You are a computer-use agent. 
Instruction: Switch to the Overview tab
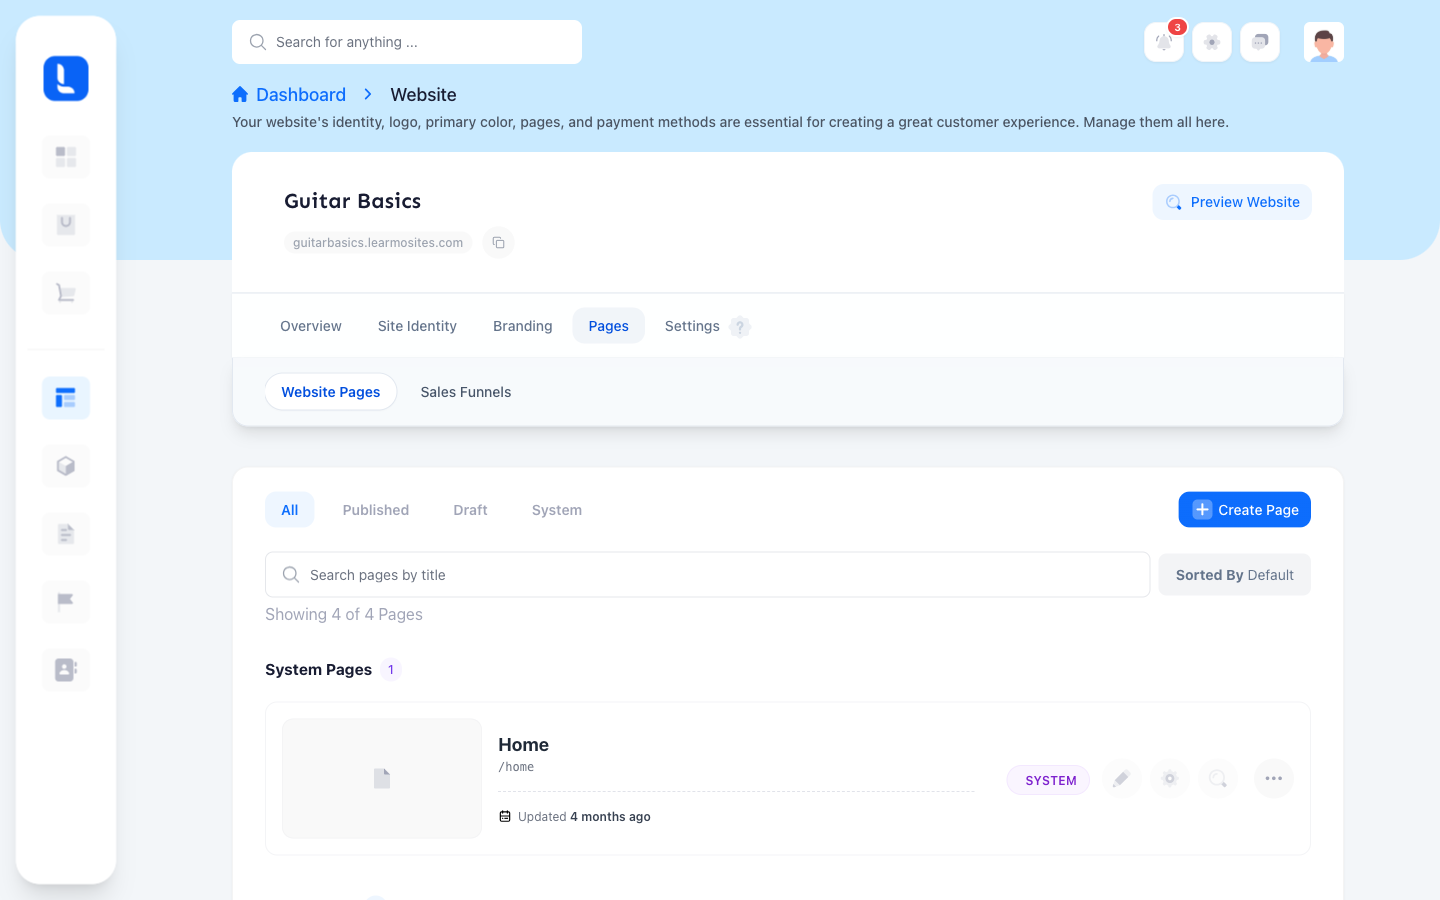coord(311,326)
